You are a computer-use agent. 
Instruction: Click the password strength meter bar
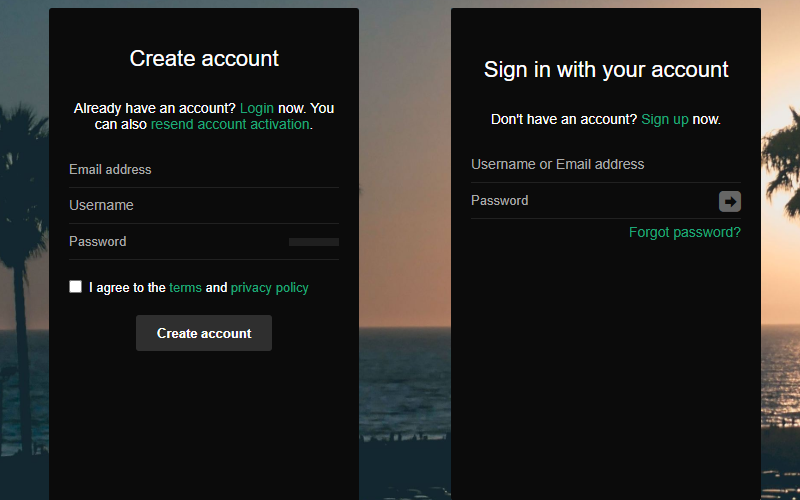pyautogui.click(x=313, y=242)
